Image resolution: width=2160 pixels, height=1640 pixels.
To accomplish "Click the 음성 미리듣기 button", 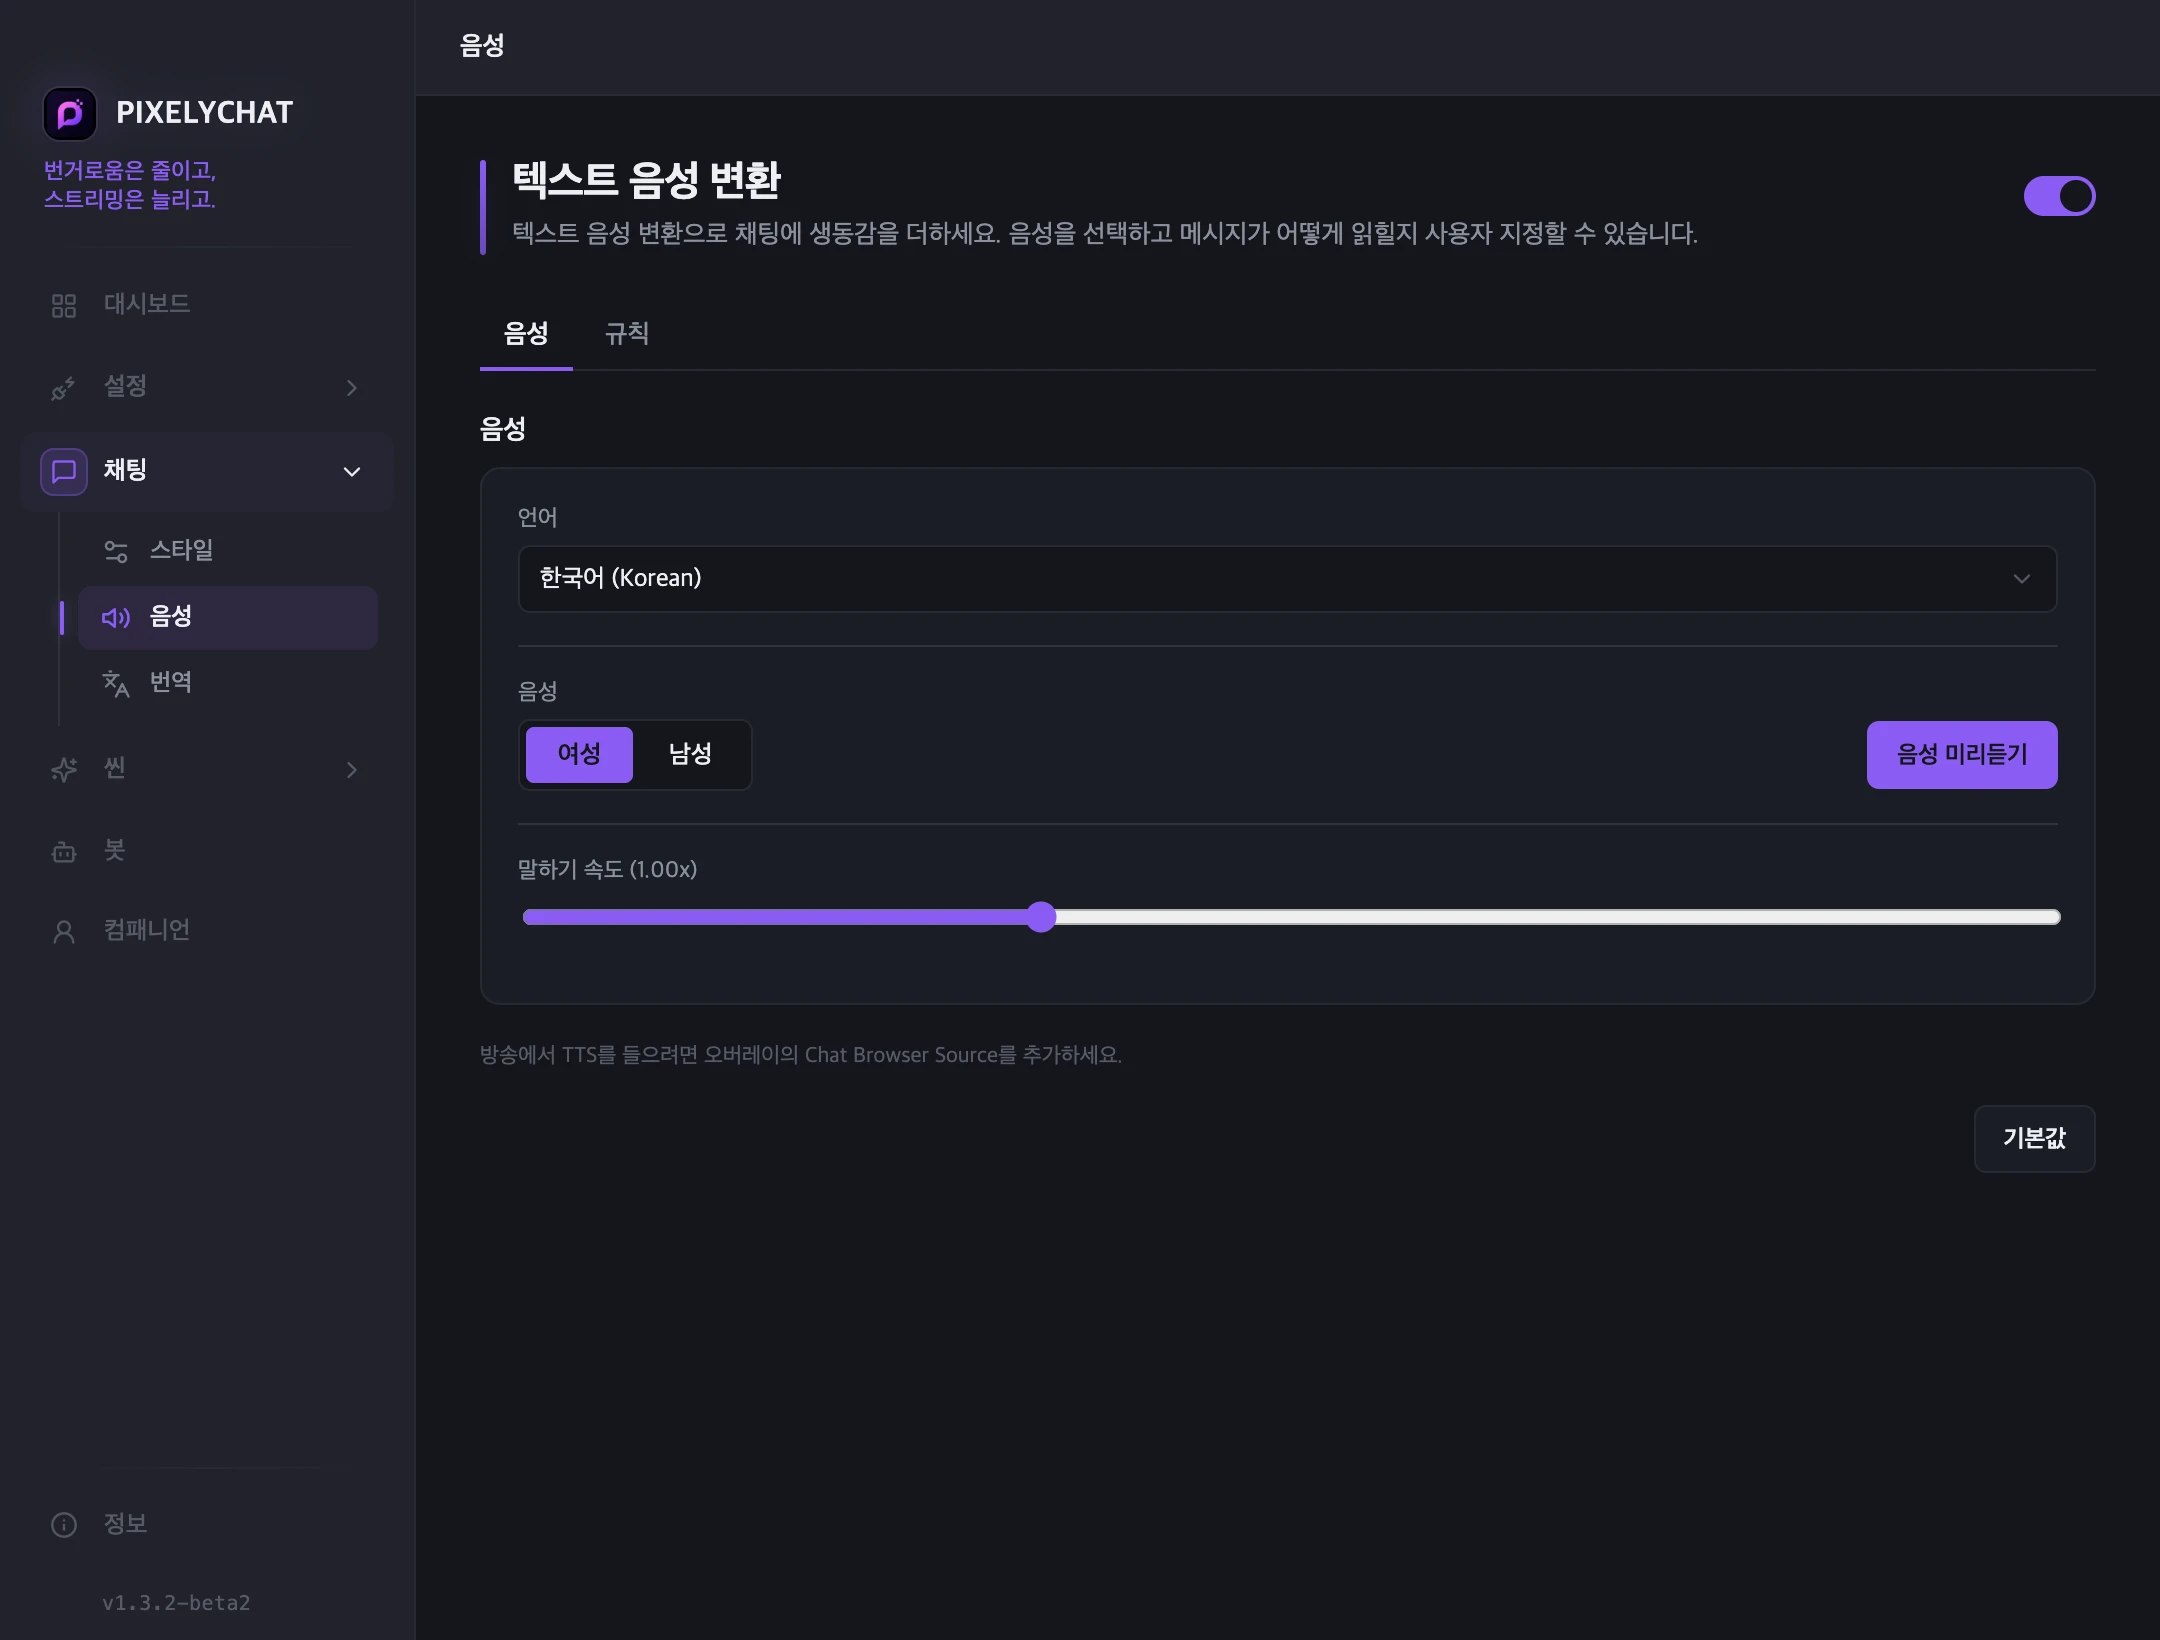I will (x=1962, y=754).
